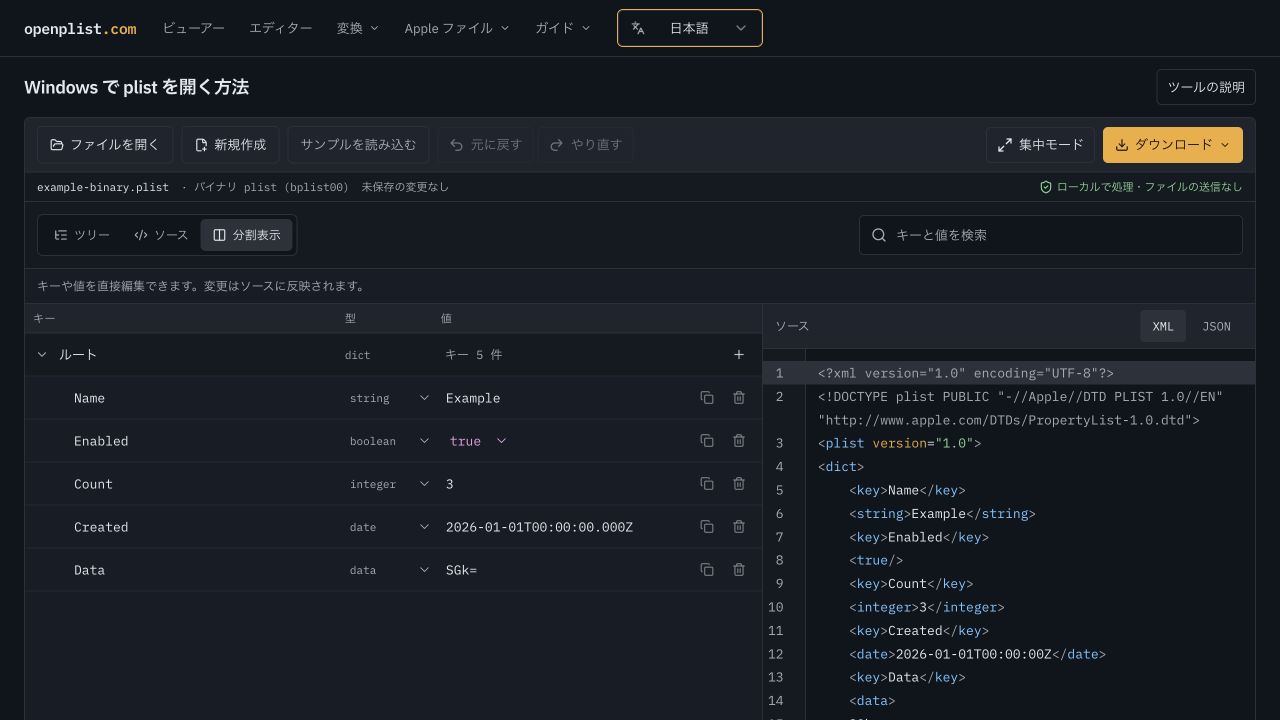Enter 集中モード focus mode
This screenshot has width=1280, height=720.
pyautogui.click(x=1041, y=145)
